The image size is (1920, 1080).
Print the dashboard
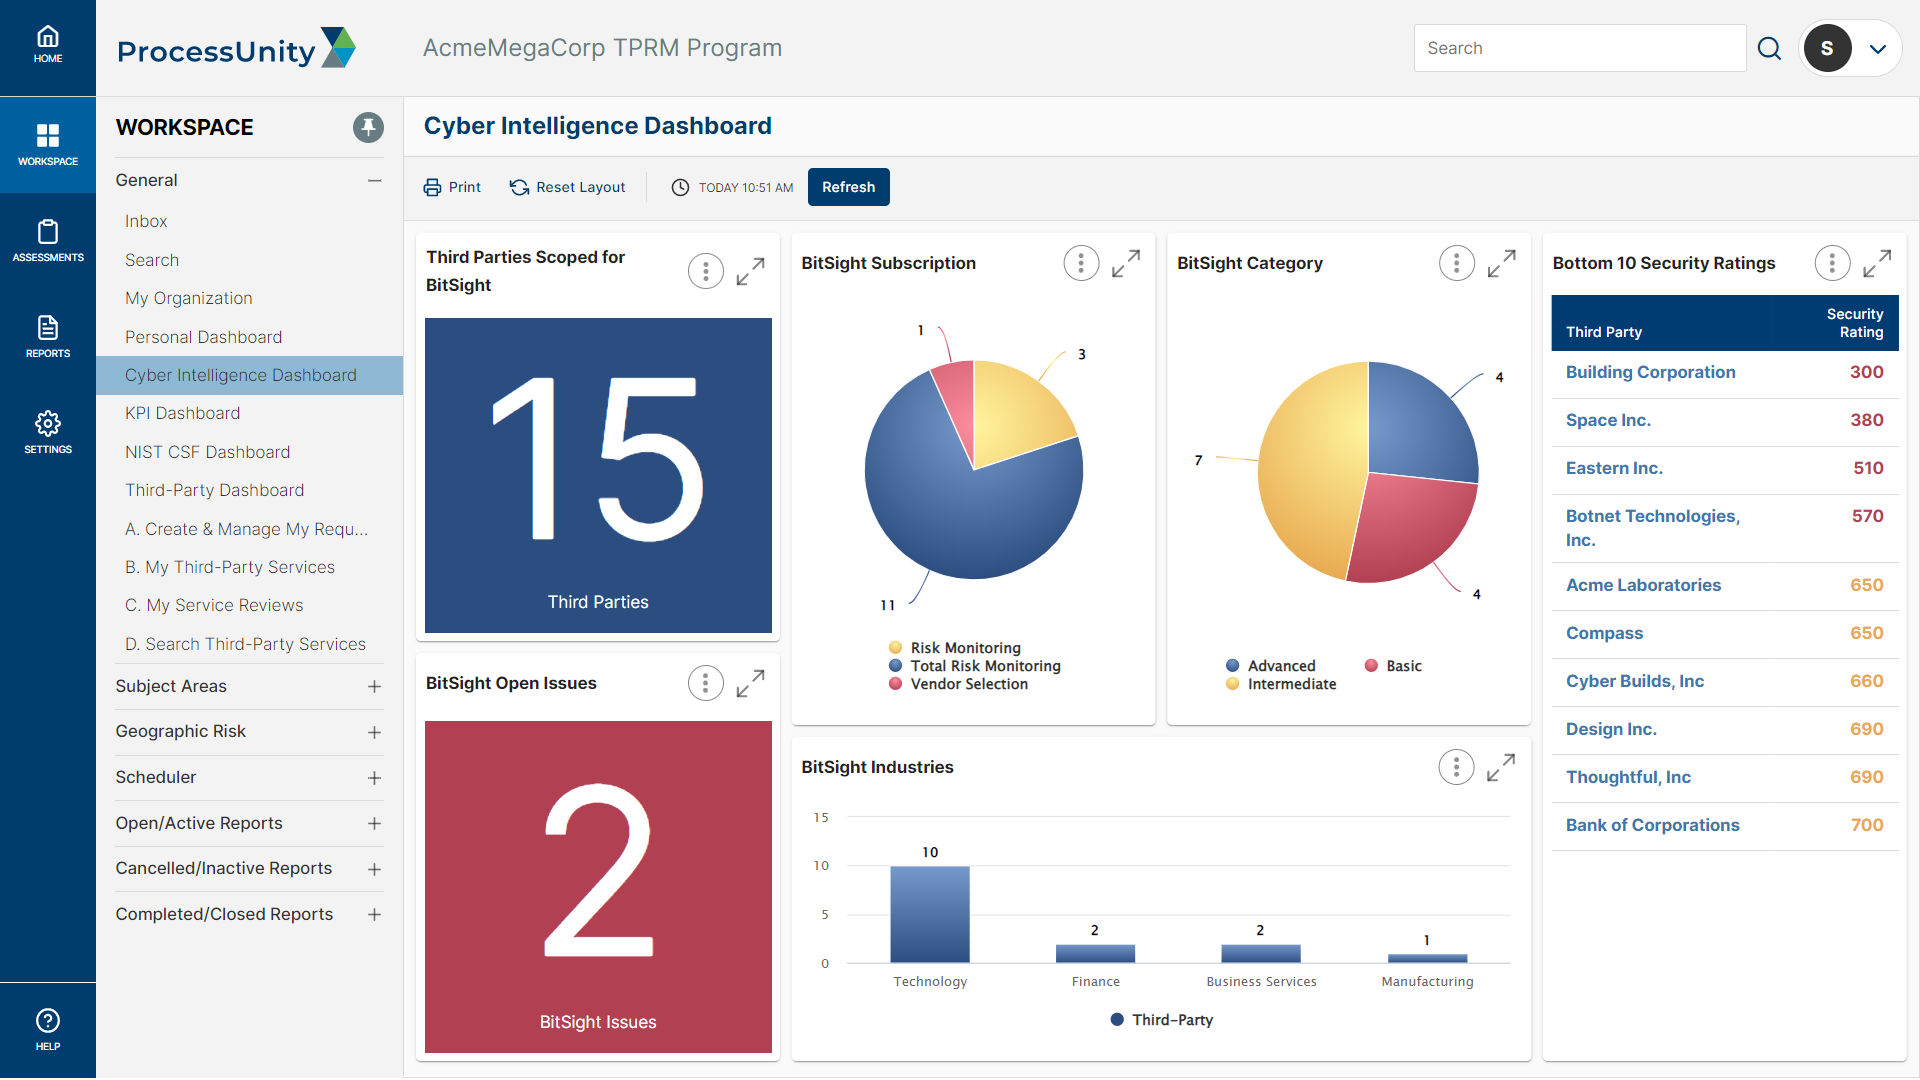452,187
